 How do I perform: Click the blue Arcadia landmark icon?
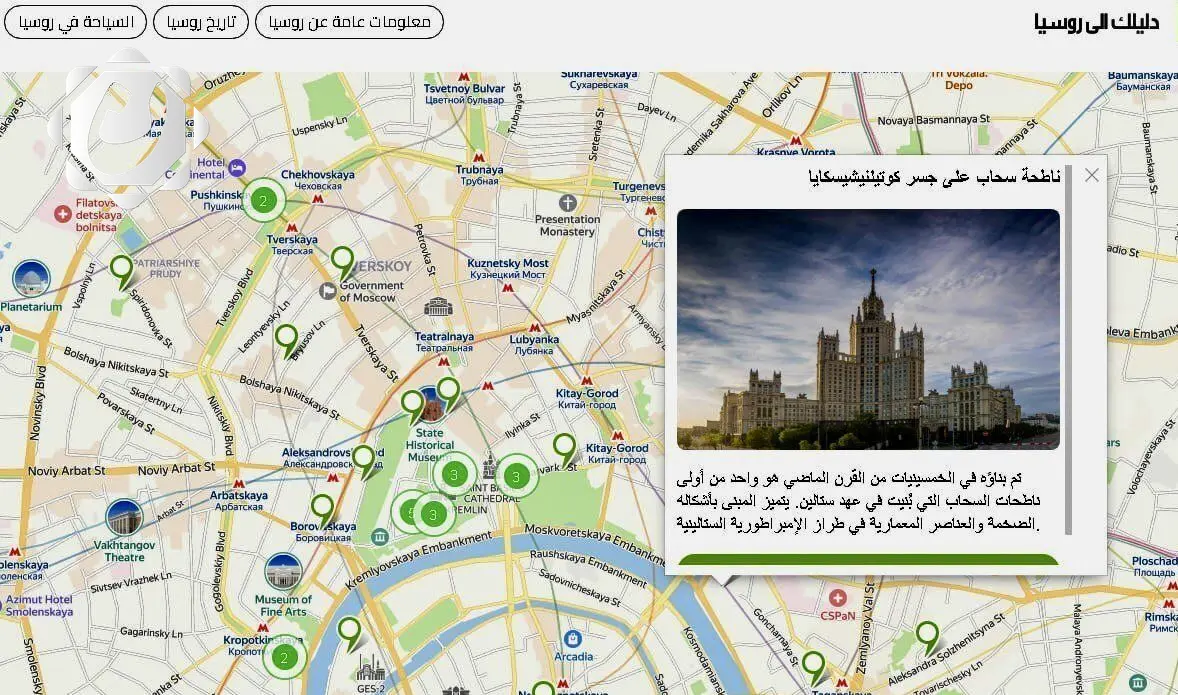[573, 637]
